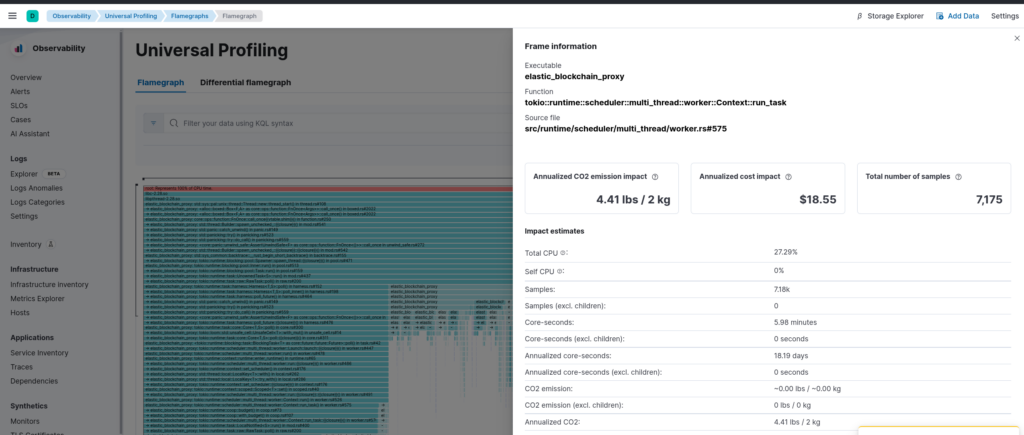The image size is (1024, 435).
Task: Click the root frame in the flamegraph
Action: click(328, 188)
